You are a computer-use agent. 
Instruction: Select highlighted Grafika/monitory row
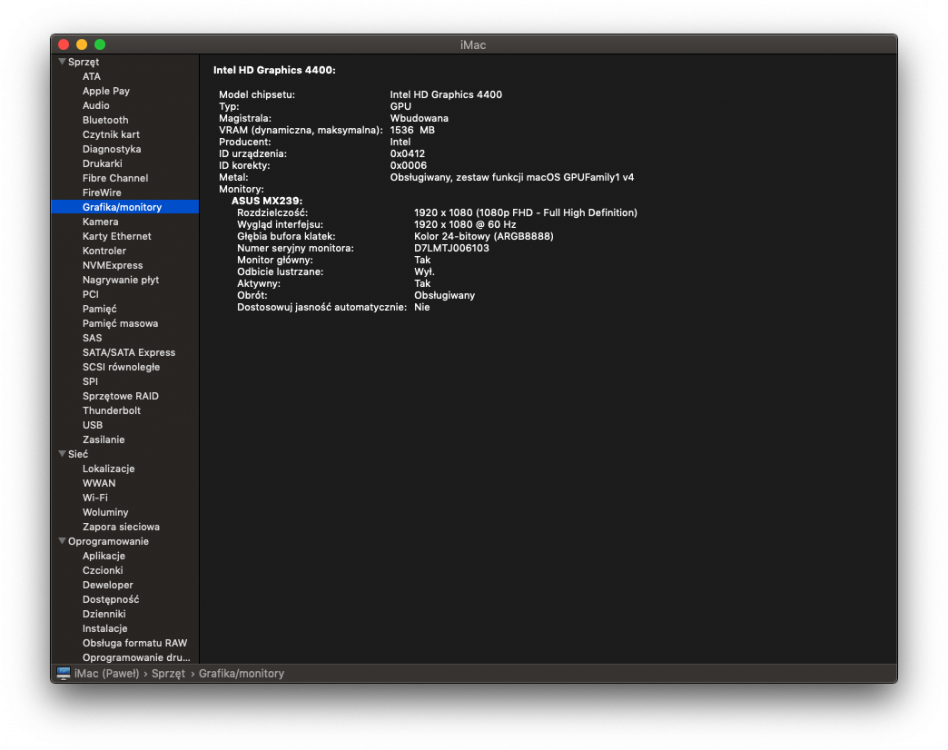click(125, 207)
